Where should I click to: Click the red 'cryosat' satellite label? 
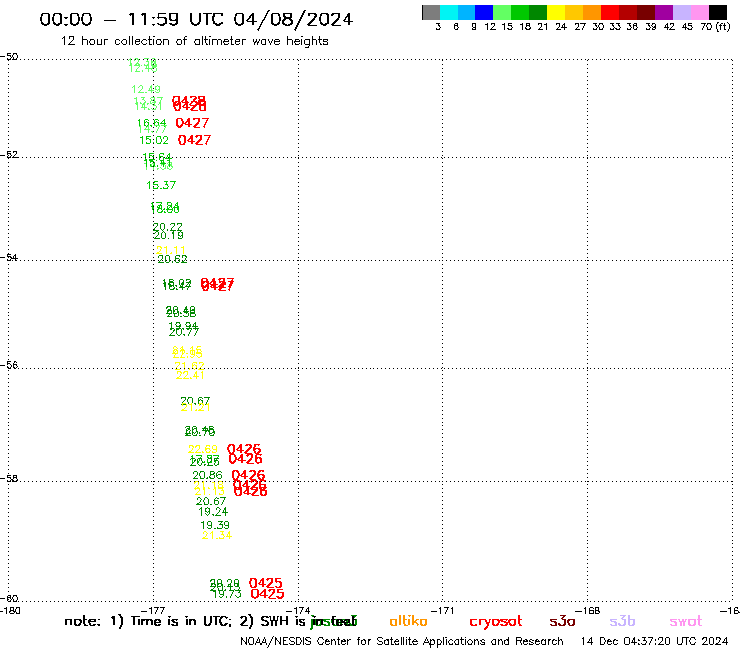click(496, 622)
